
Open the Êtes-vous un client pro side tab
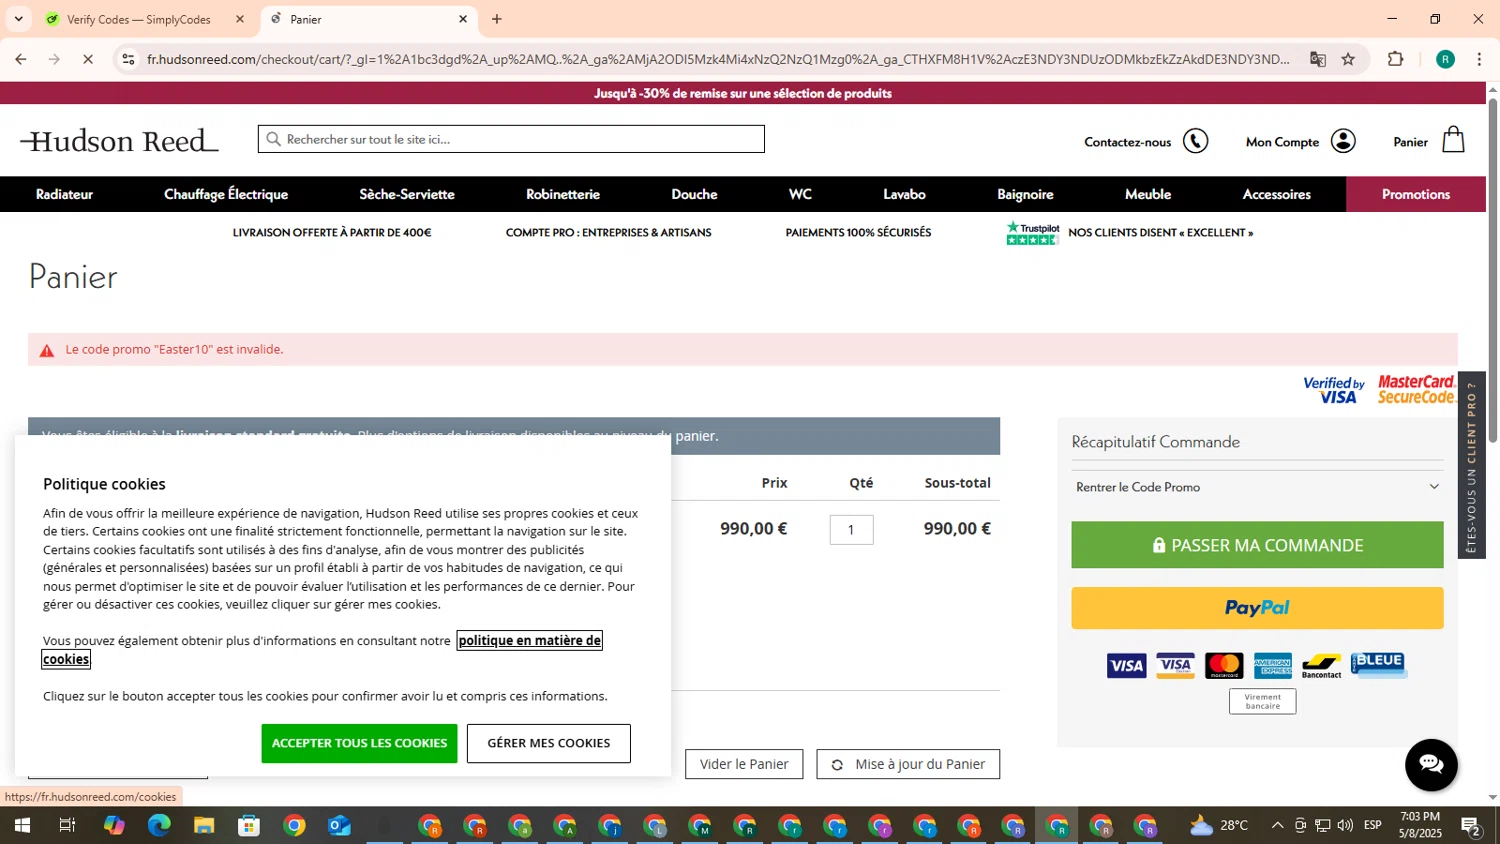click(x=1471, y=466)
